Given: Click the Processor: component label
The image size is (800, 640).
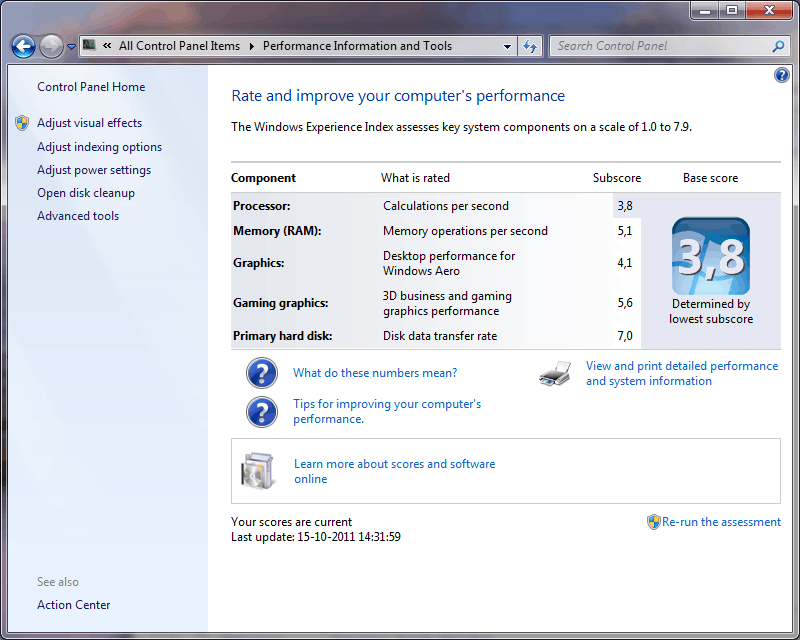Looking at the screenshot, I should pyautogui.click(x=262, y=206).
